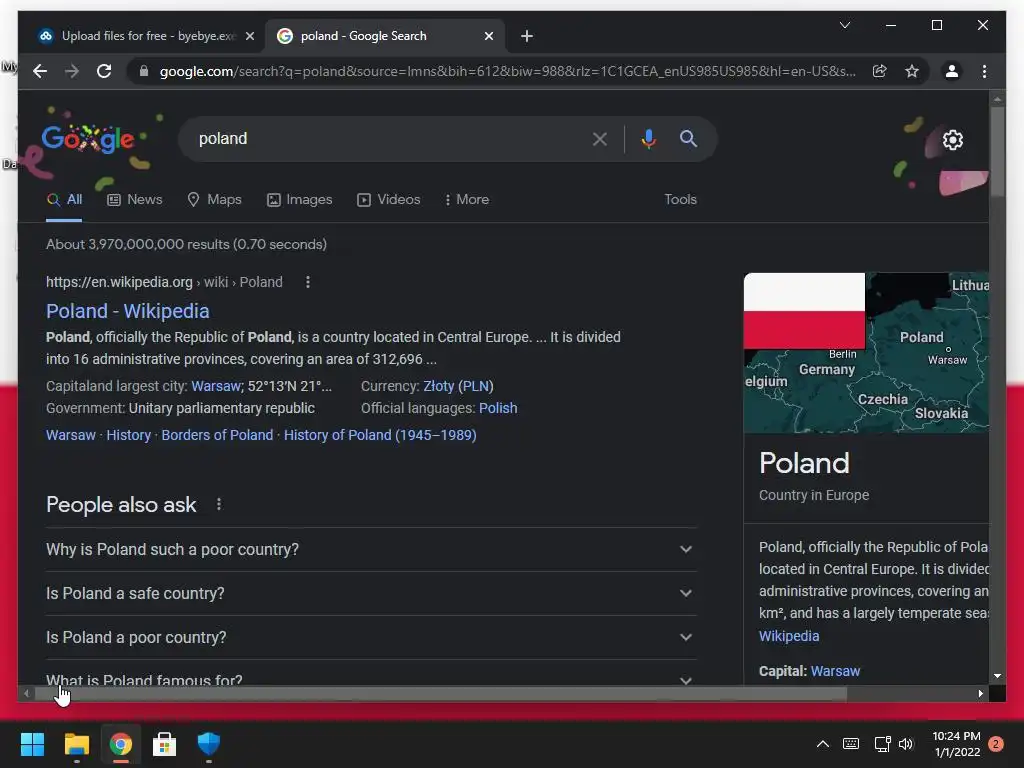Screen dimensions: 1024x768
Task: Switch to the Images results tab
Action: tap(300, 200)
